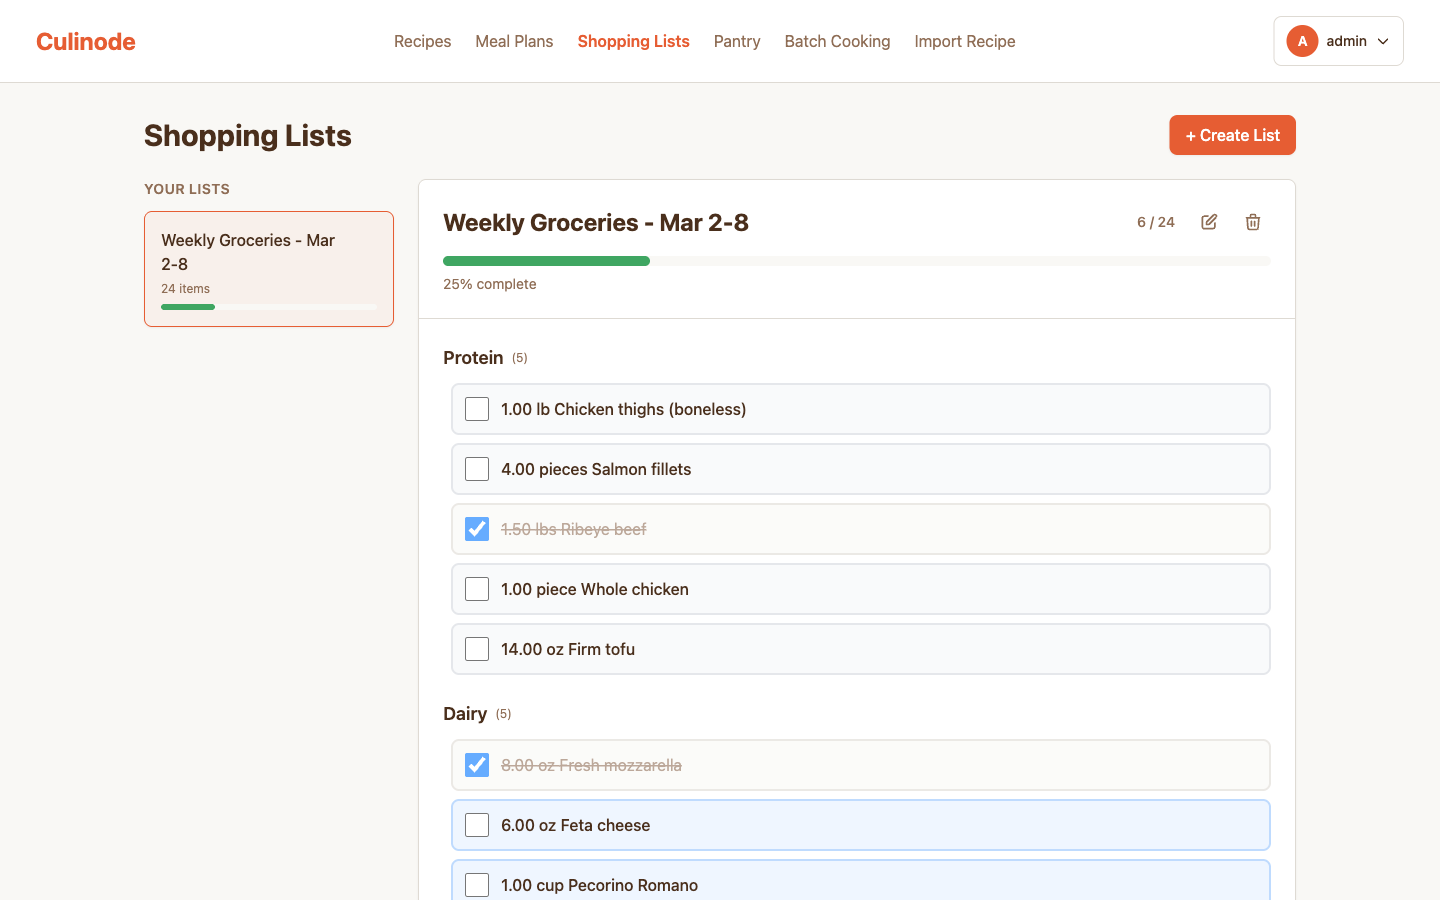The height and width of the screenshot is (900, 1440).
Task: Check off the Whole chicken item
Action: 476,589
